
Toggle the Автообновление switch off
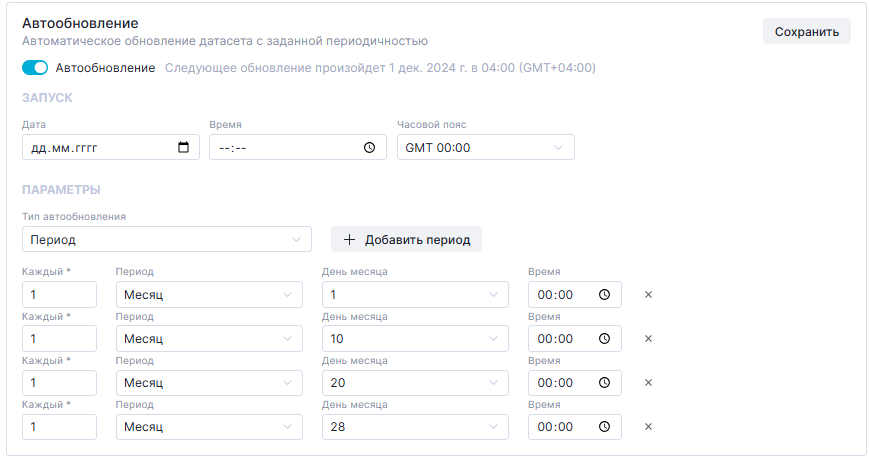pos(35,68)
